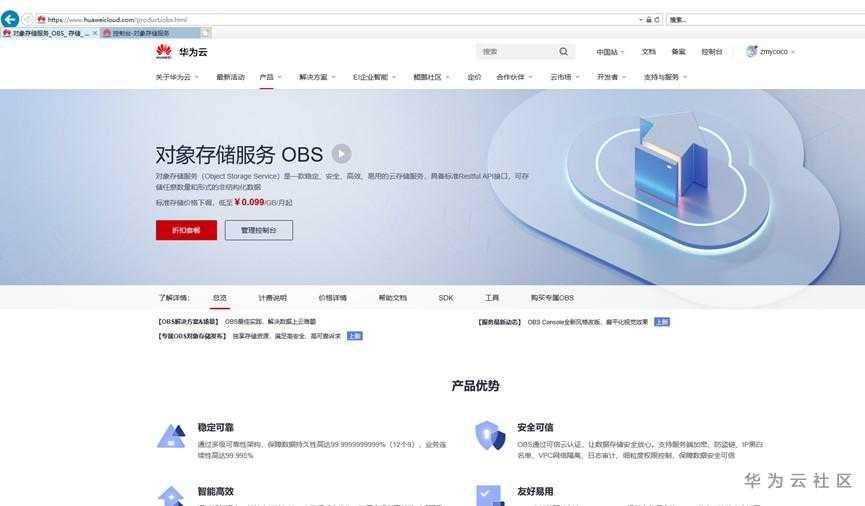Click the 华为云 brand name
The image size is (865, 506).
pos(193,52)
